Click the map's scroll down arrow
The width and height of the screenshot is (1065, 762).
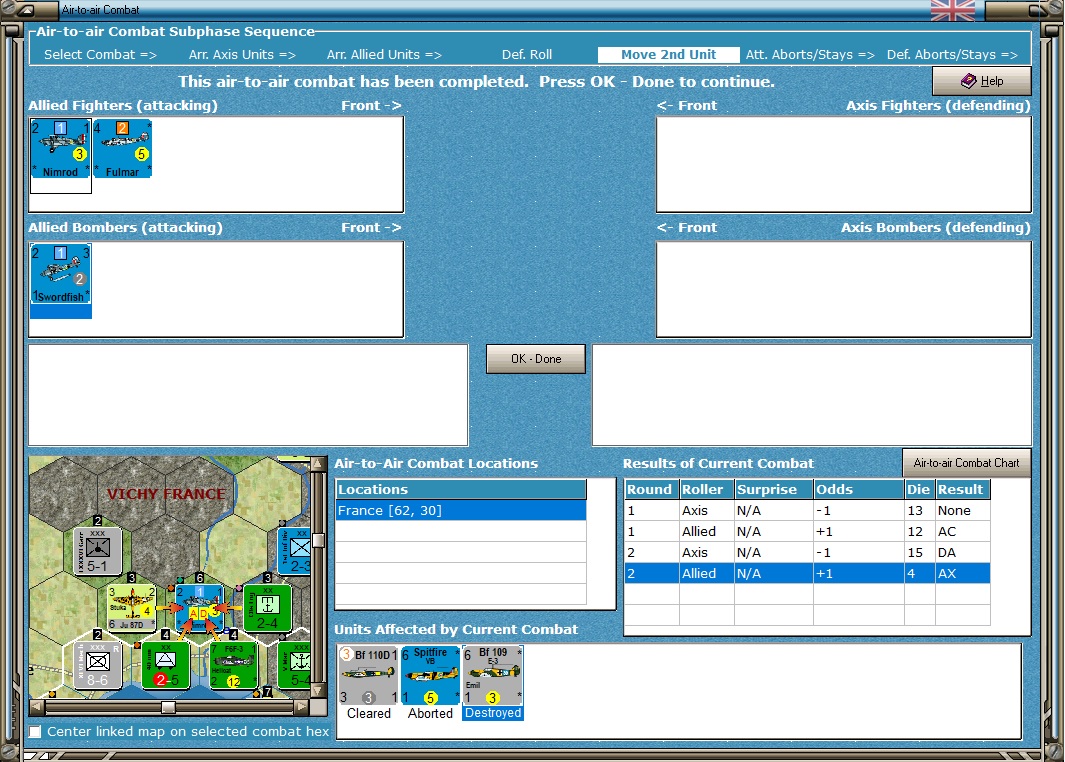coord(317,691)
